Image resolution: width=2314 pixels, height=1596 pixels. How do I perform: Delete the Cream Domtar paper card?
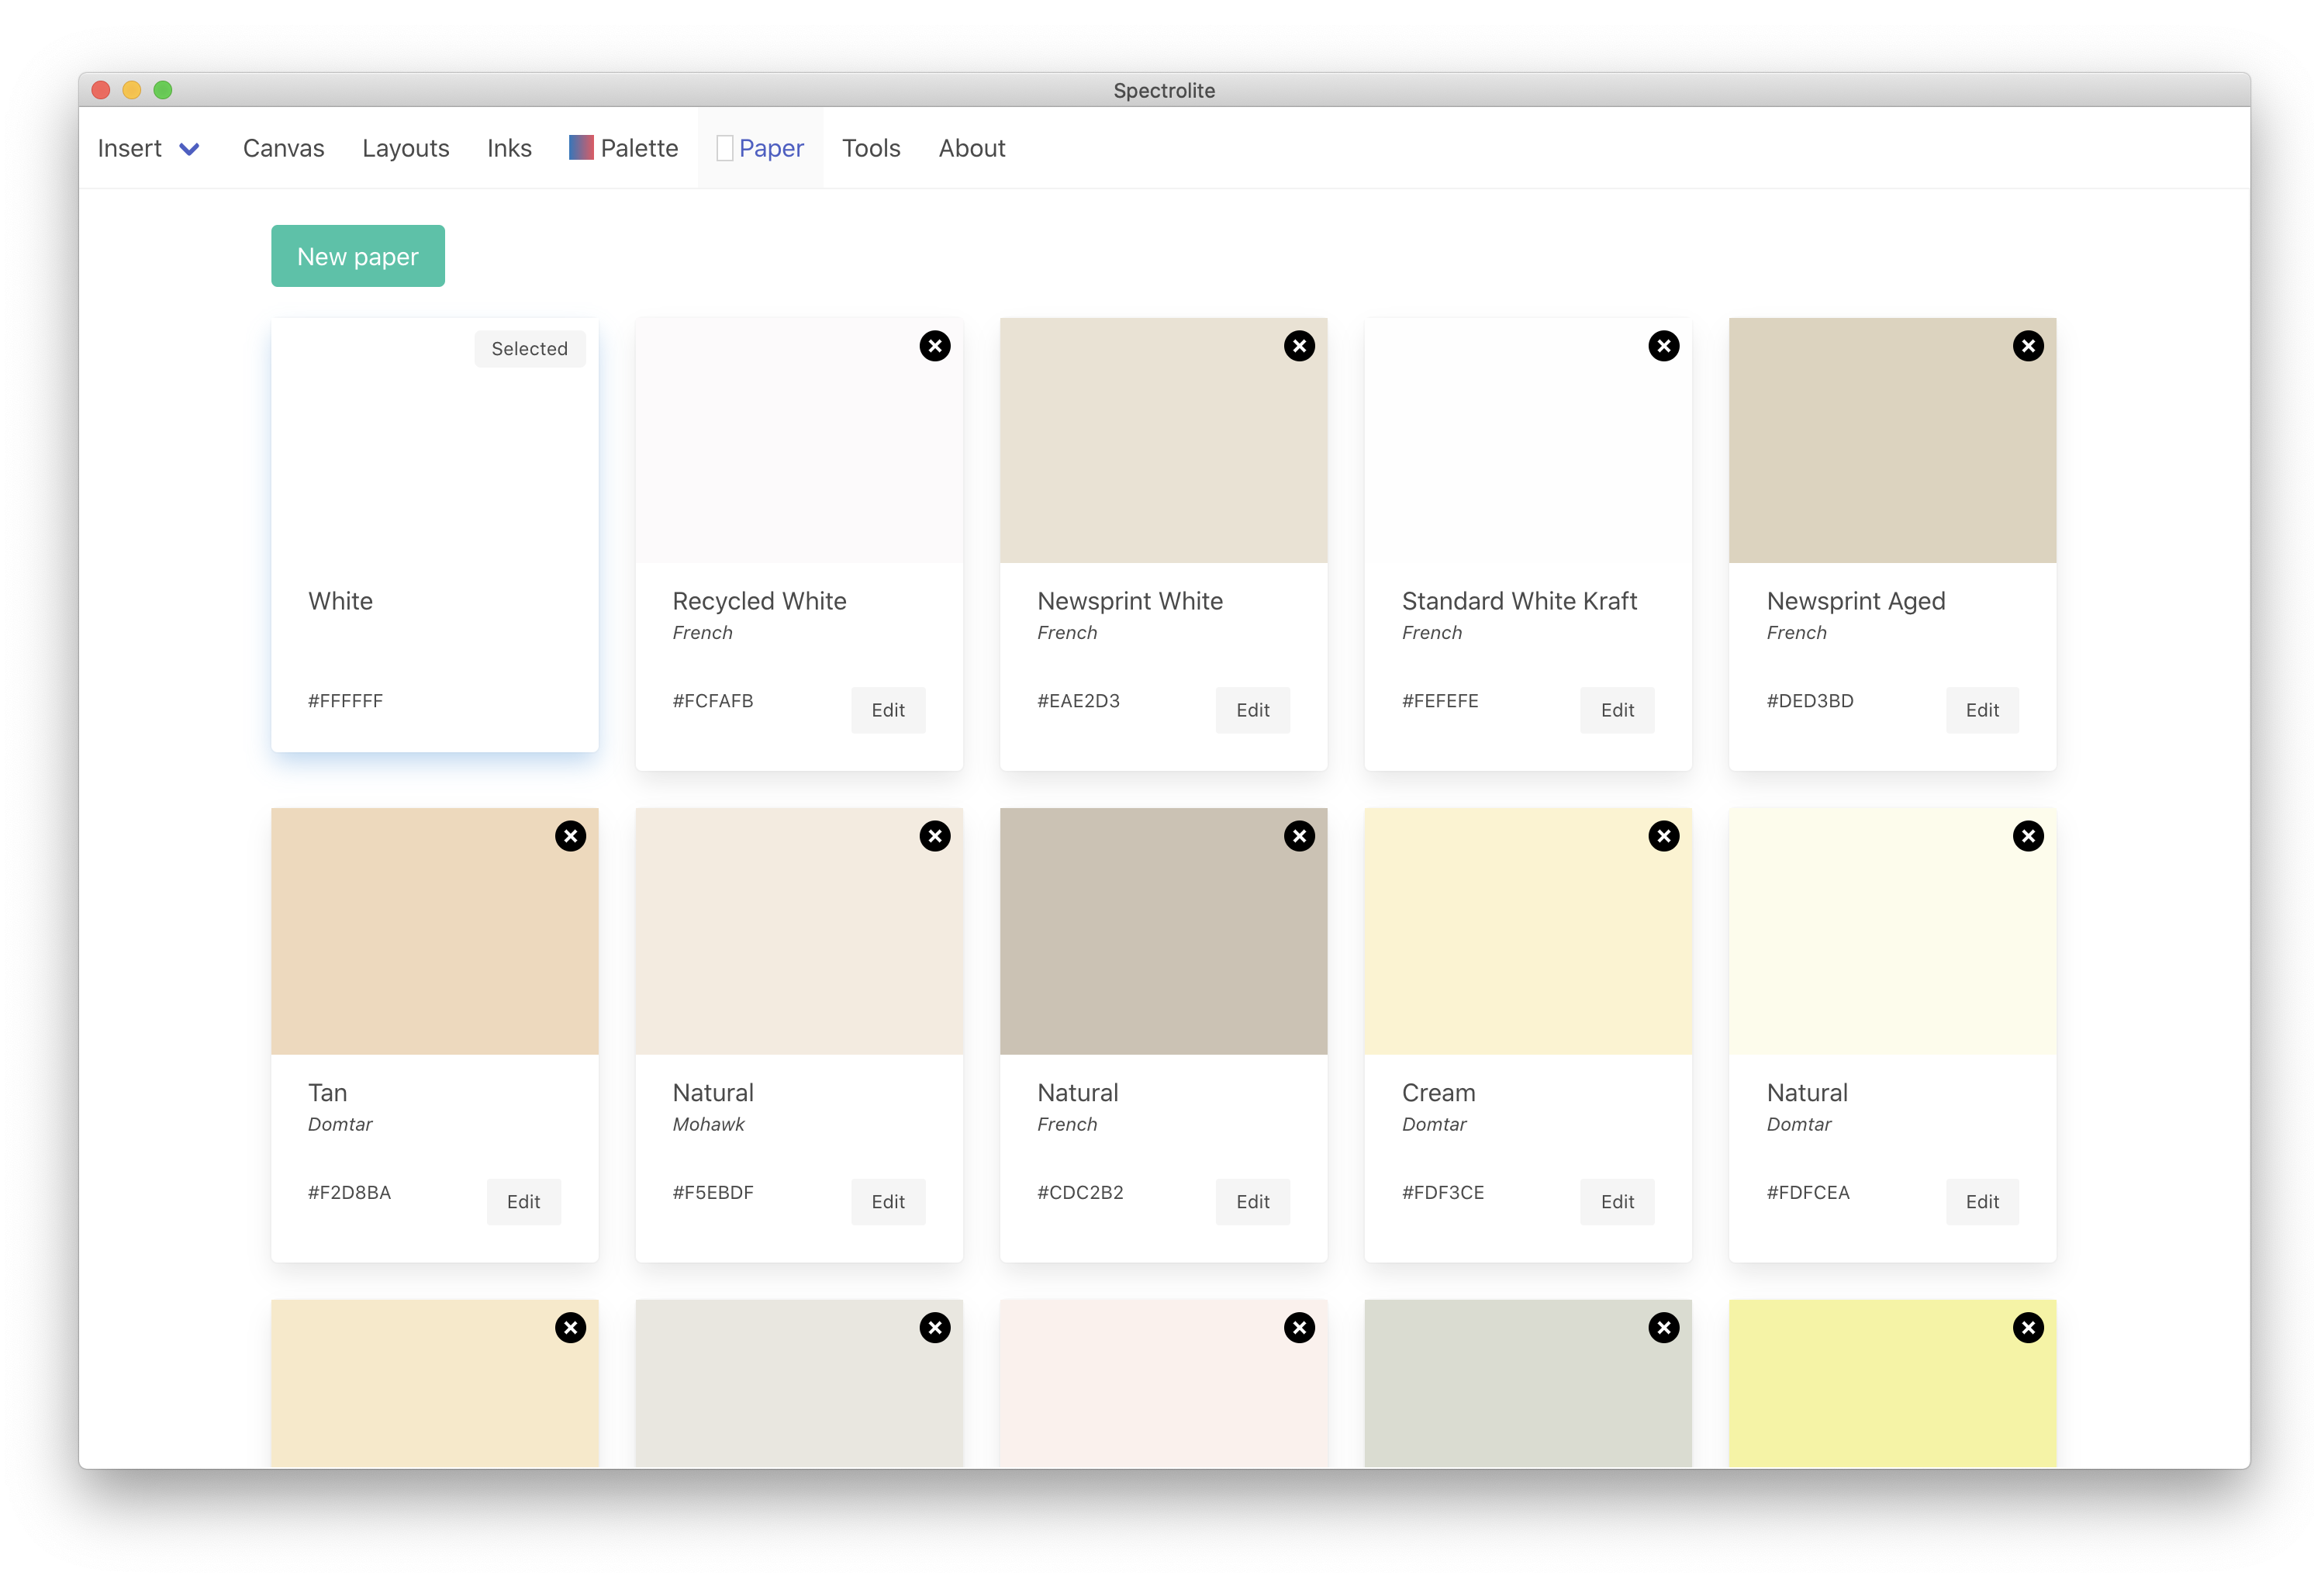pyautogui.click(x=1663, y=836)
